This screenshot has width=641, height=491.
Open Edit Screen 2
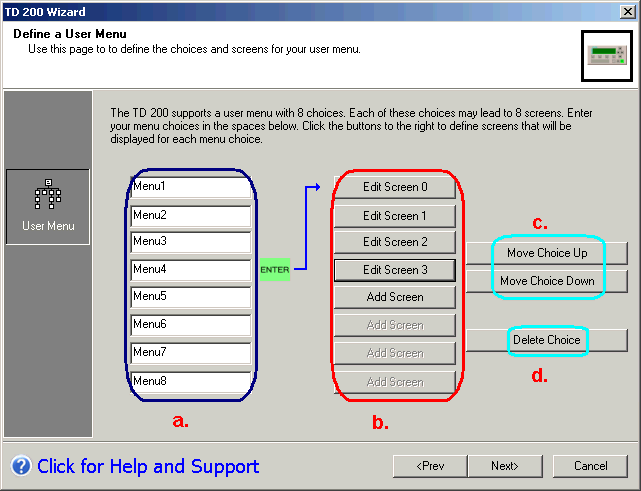pyautogui.click(x=395, y=242)
